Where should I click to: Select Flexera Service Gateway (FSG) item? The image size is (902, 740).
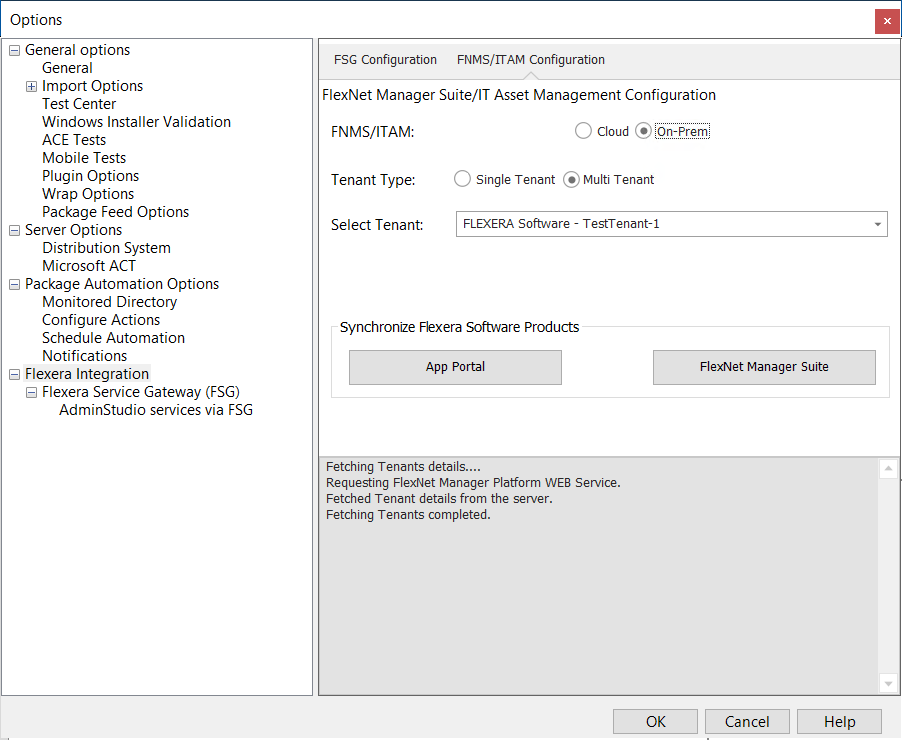(141, 392)
